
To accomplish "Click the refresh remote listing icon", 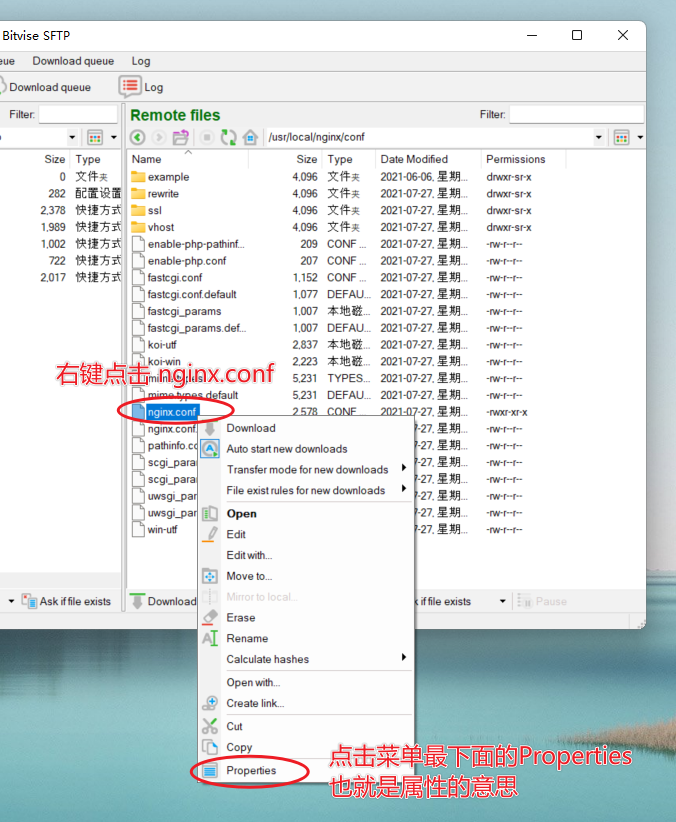I will tap(229, 137).
